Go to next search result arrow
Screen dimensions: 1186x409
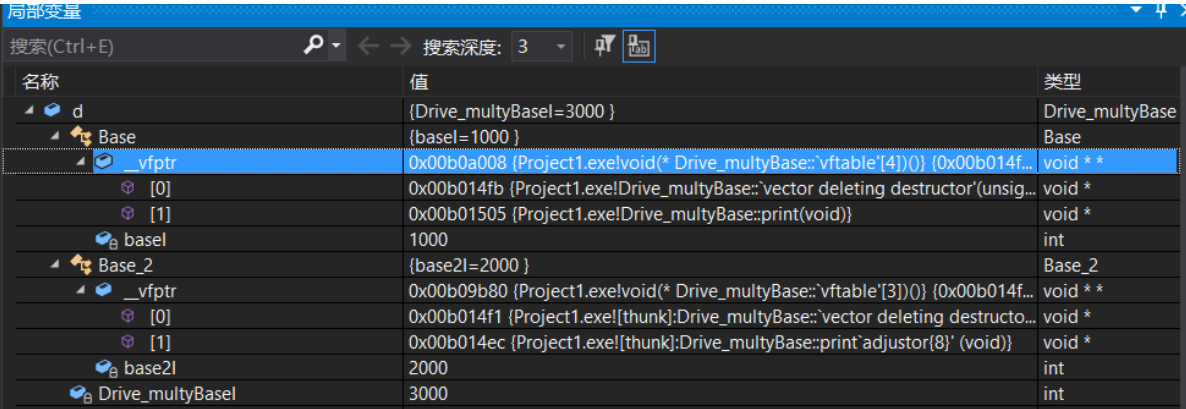400,47
